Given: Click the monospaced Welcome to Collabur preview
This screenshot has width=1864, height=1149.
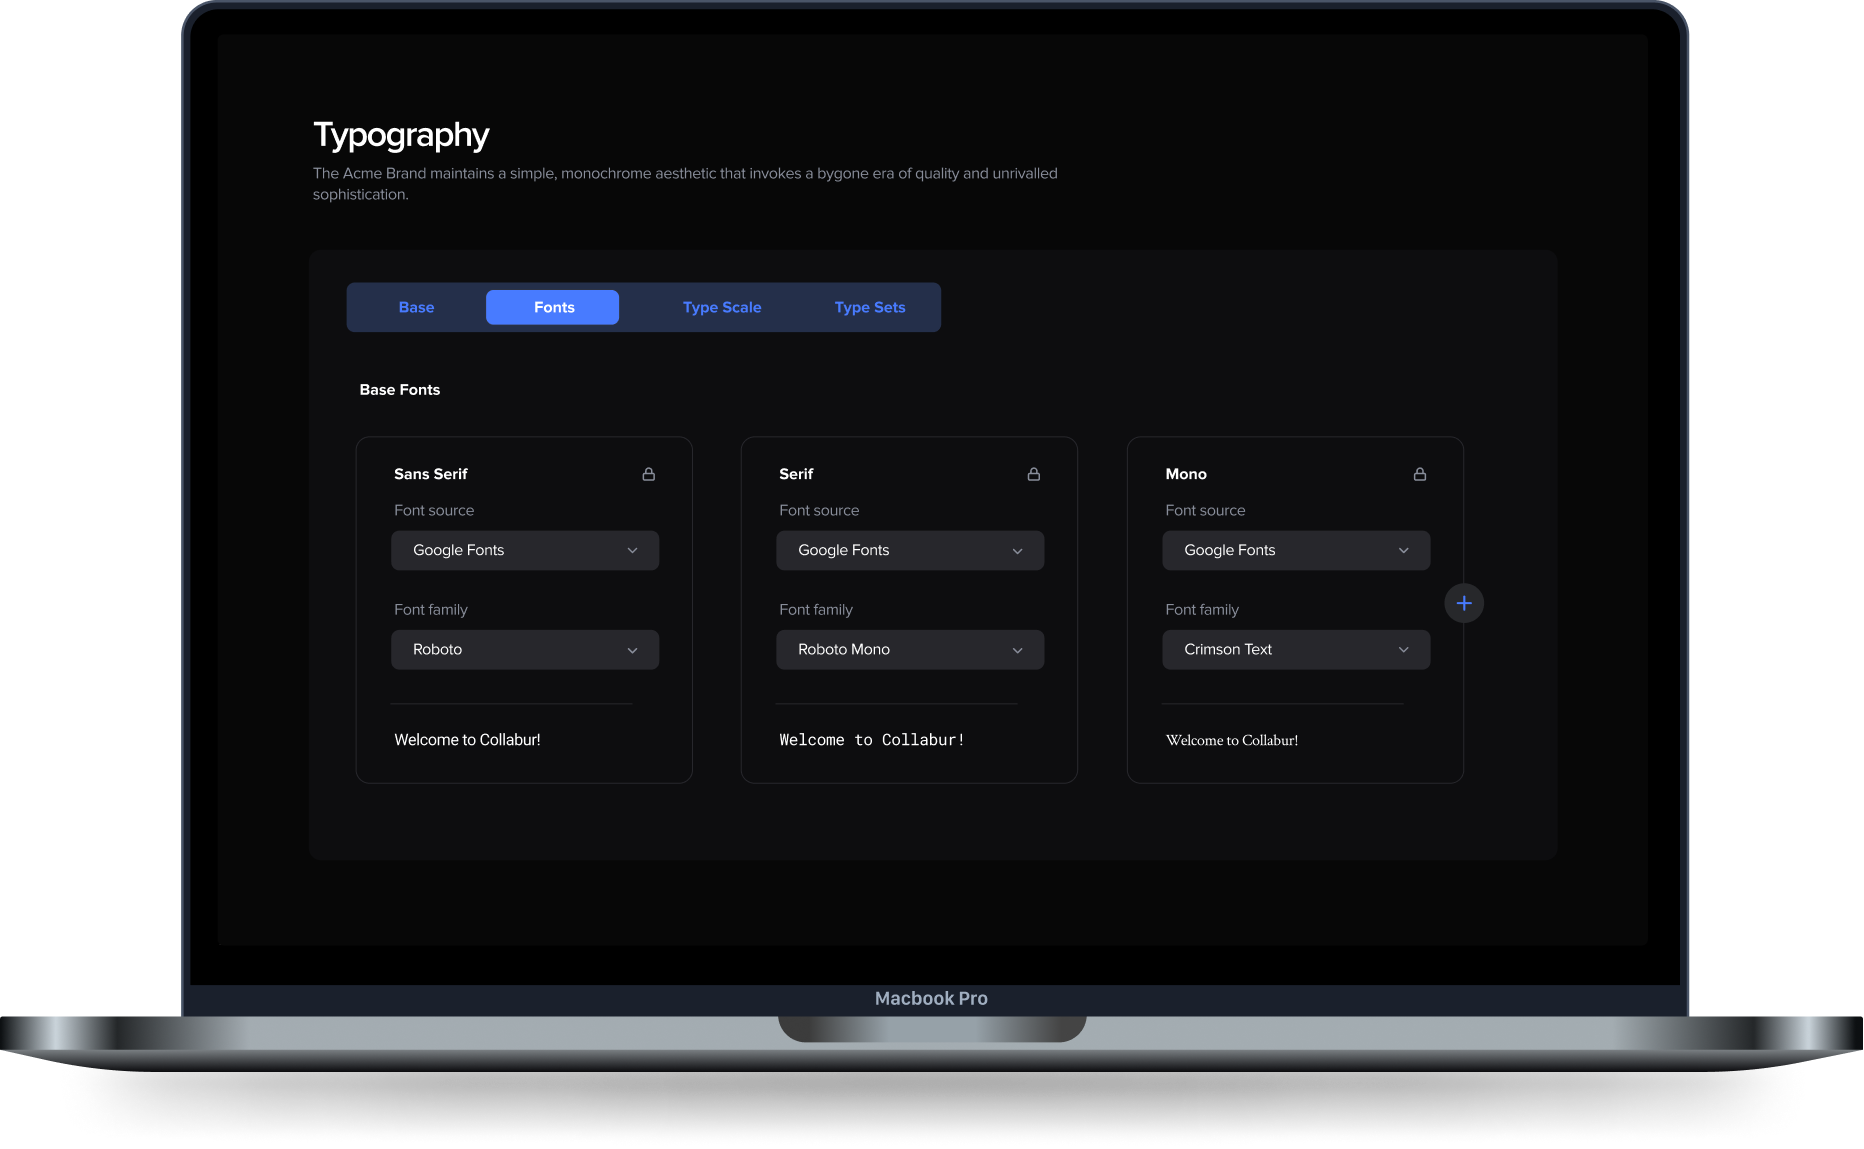Looking at the screenshot, I should click(871, 740).
